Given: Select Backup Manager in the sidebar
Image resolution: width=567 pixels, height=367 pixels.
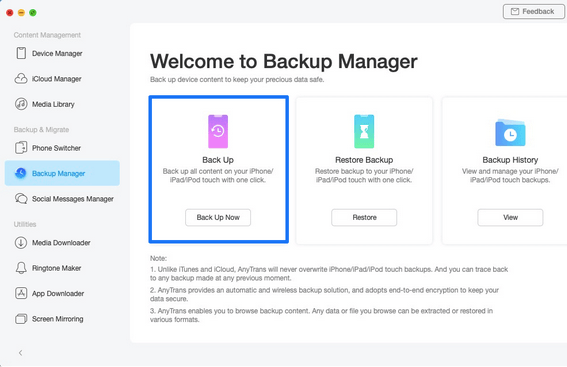Looking at the screenshot, I should (62, 173).
